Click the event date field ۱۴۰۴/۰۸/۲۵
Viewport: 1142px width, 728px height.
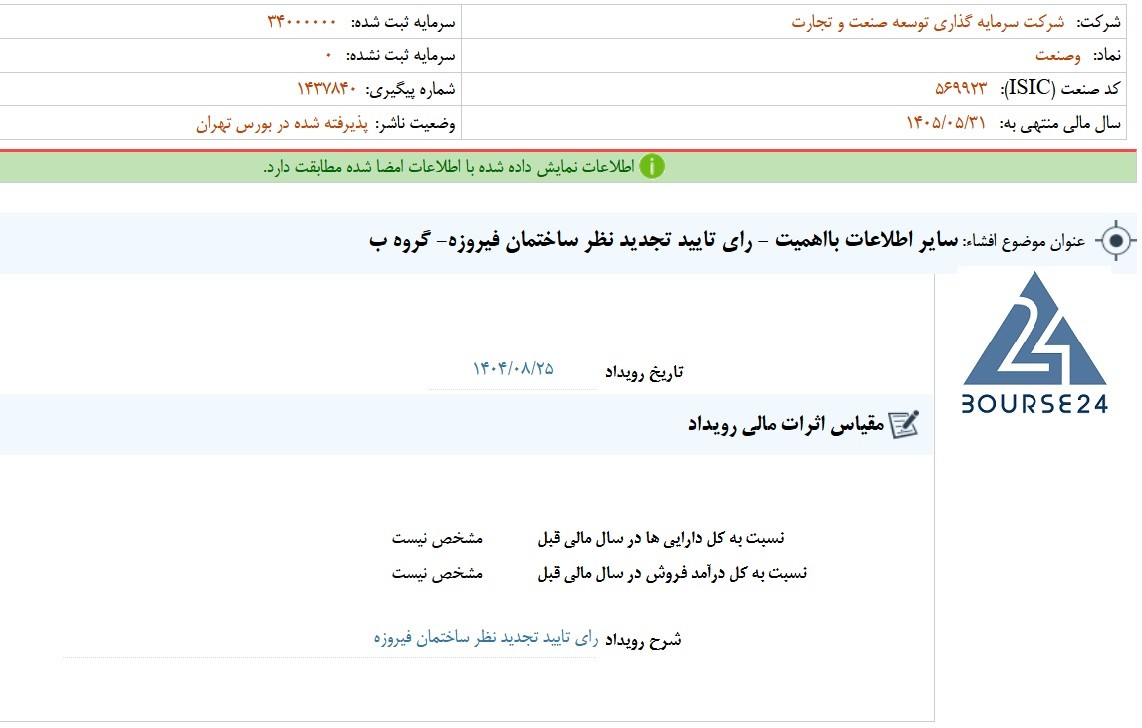513,369
